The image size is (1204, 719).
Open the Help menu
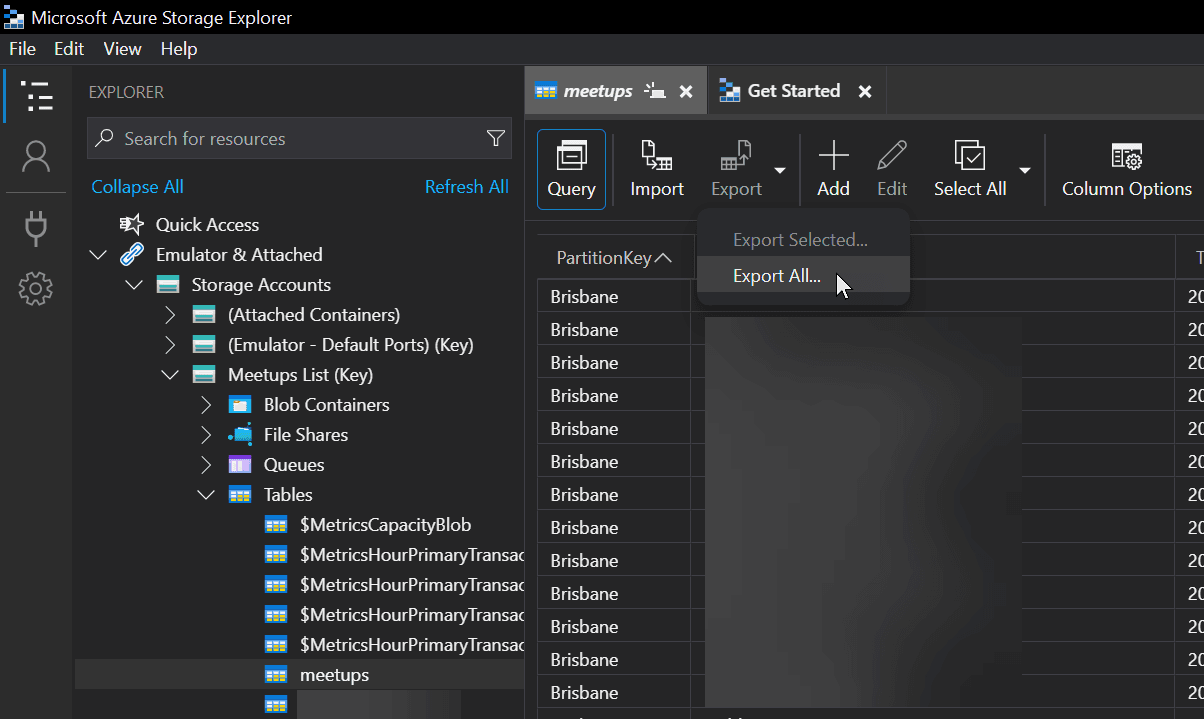pos(179,49)
